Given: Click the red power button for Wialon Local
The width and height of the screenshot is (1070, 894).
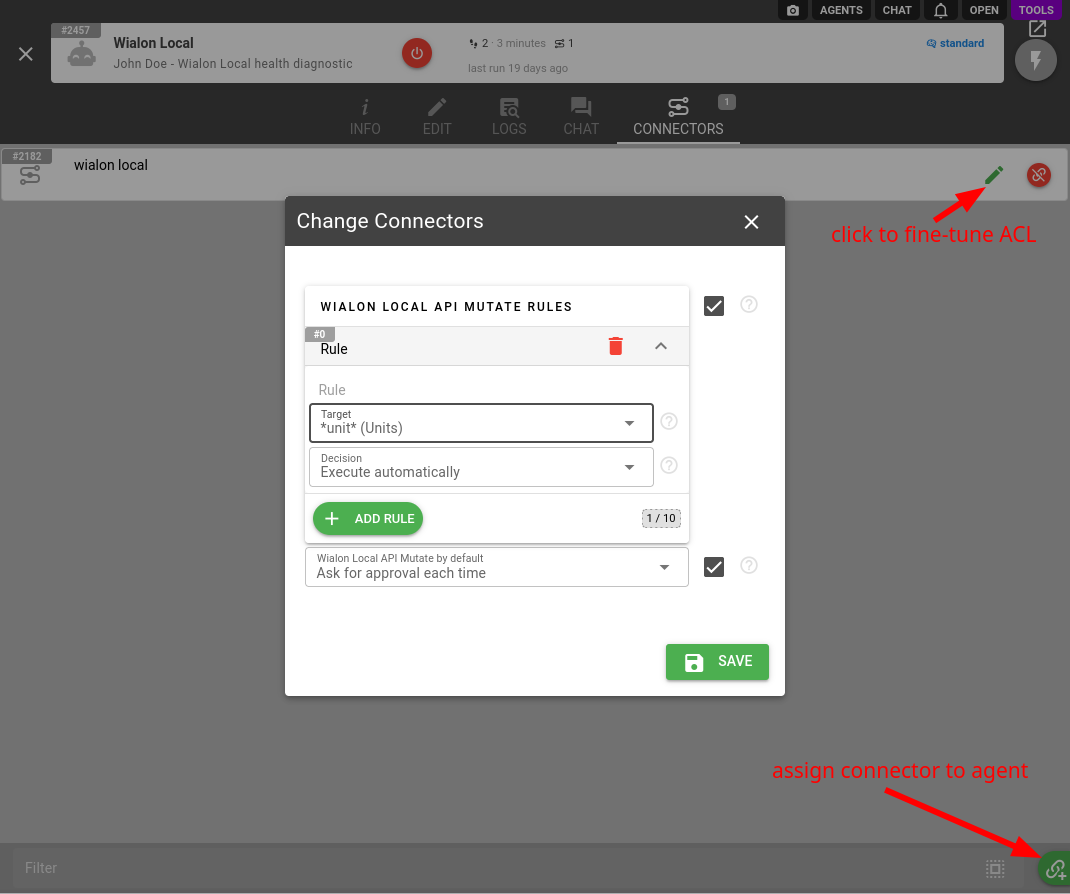Looking at the screenshot, I should 417,53.
